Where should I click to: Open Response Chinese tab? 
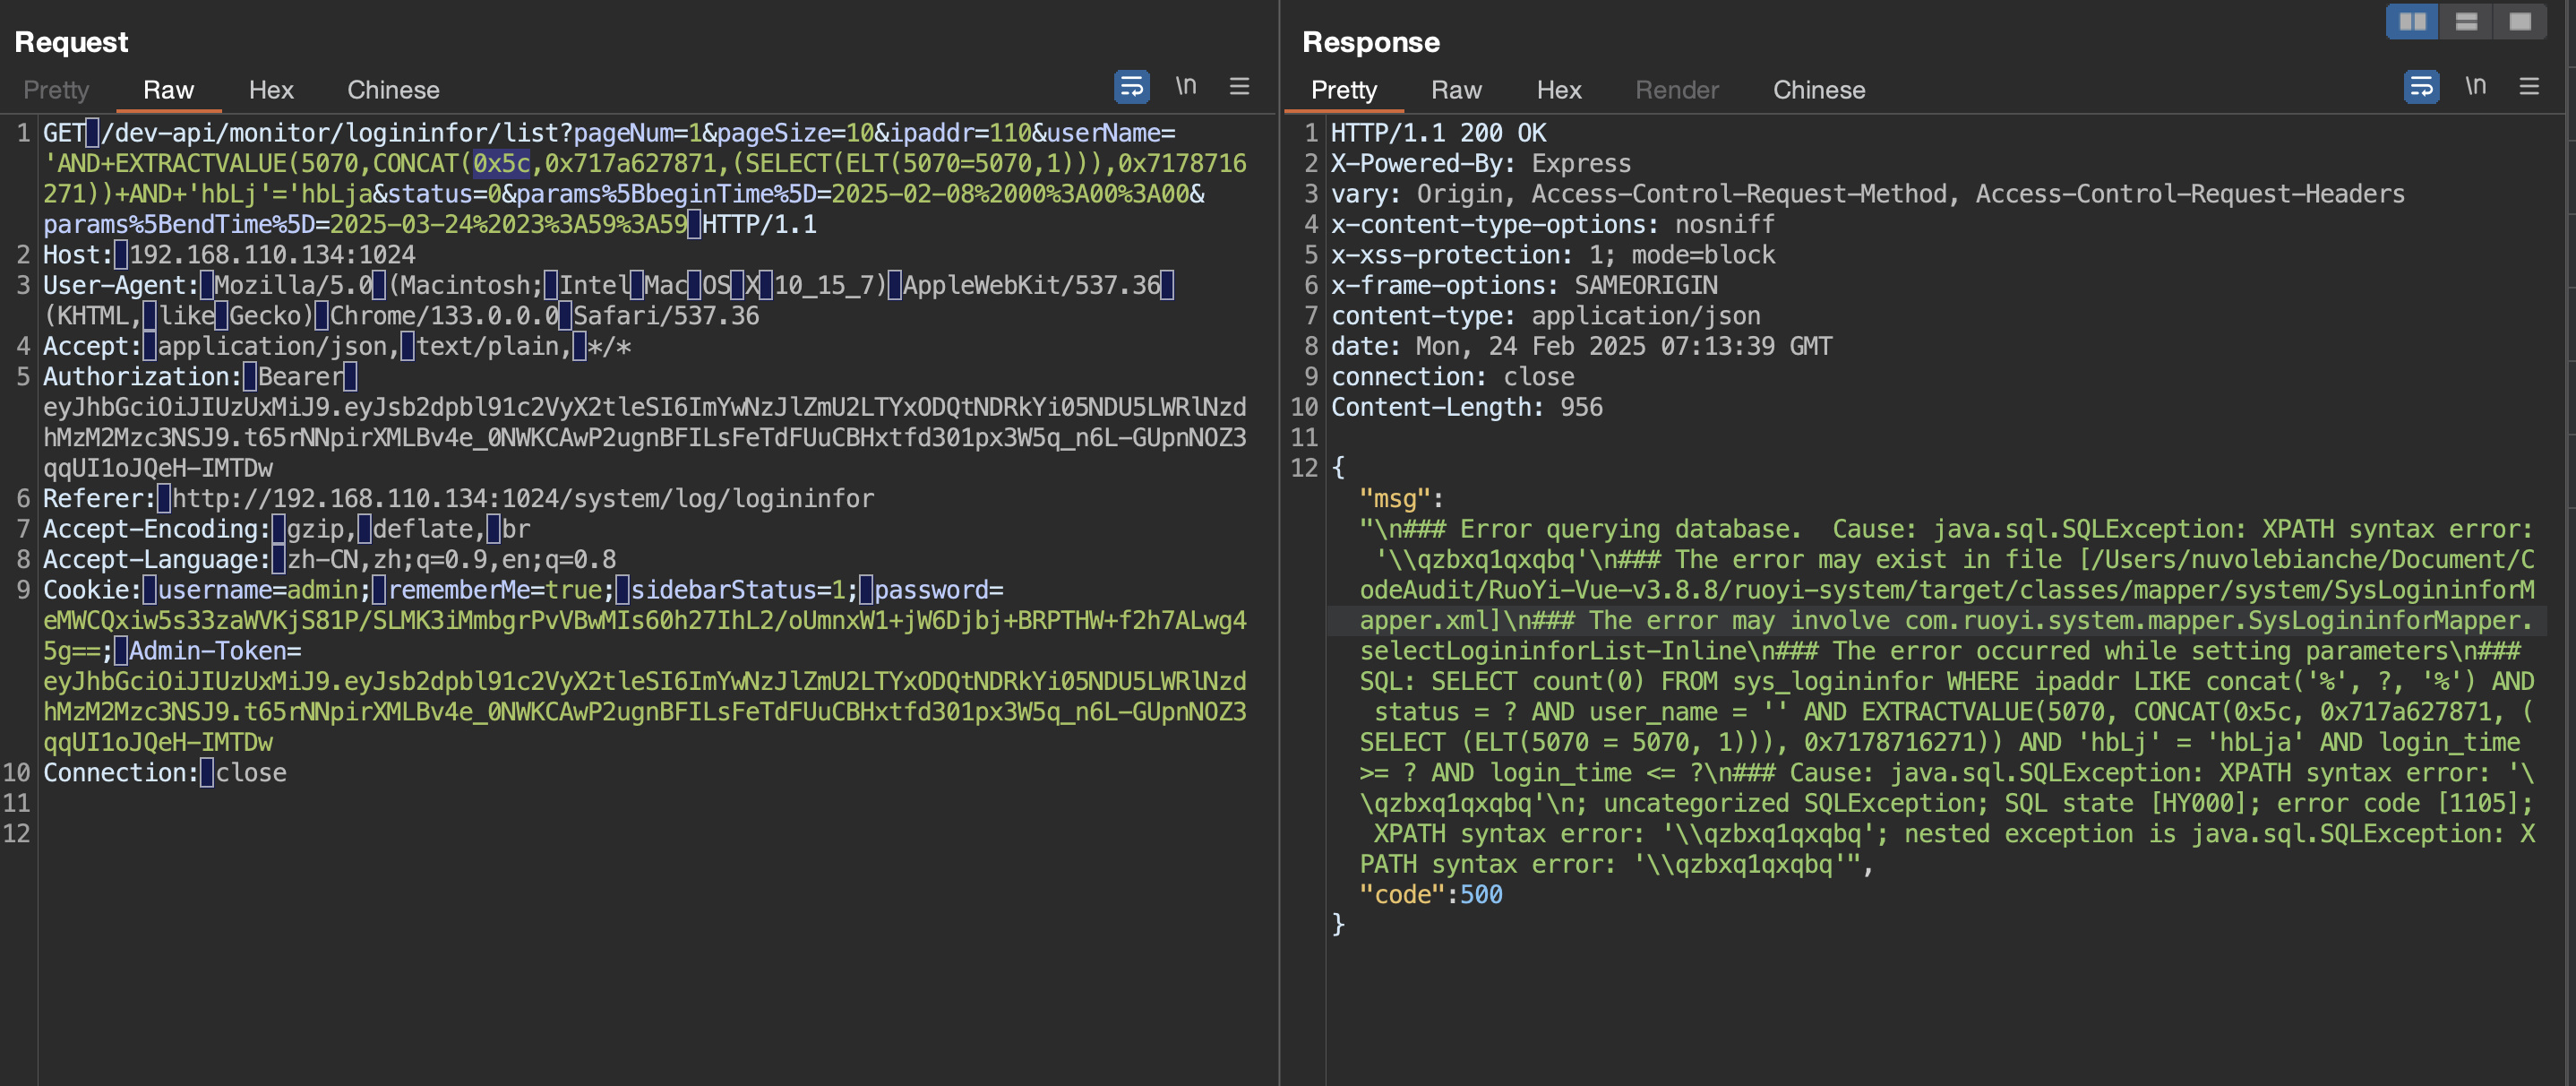click(x=1818, y=90)
